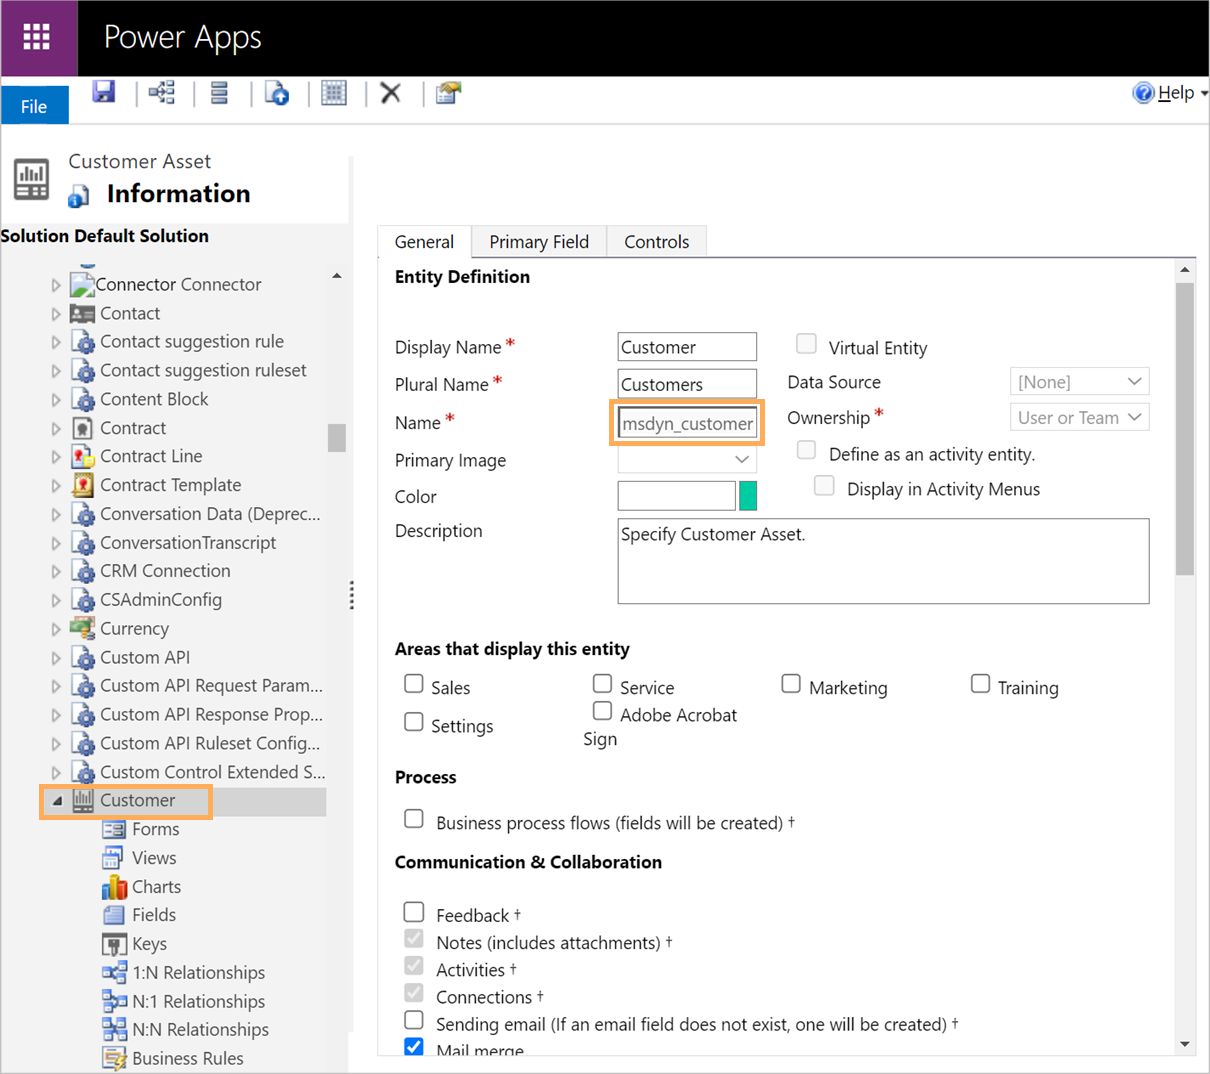1210x1074 pixels.
Task: Open the Ownership dropdown
Action: pyautogui.click(x=1079, y=418)
